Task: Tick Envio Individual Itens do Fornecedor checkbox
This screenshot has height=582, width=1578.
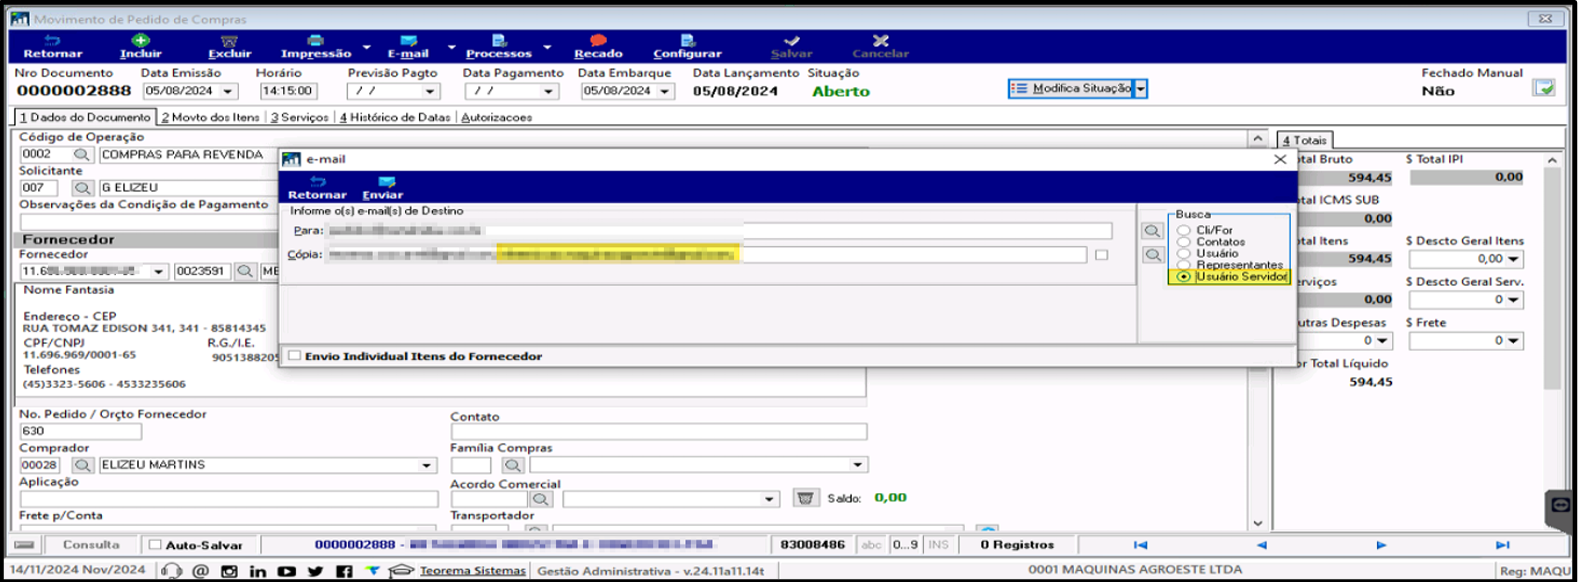Action: click(x=294, y=355)
